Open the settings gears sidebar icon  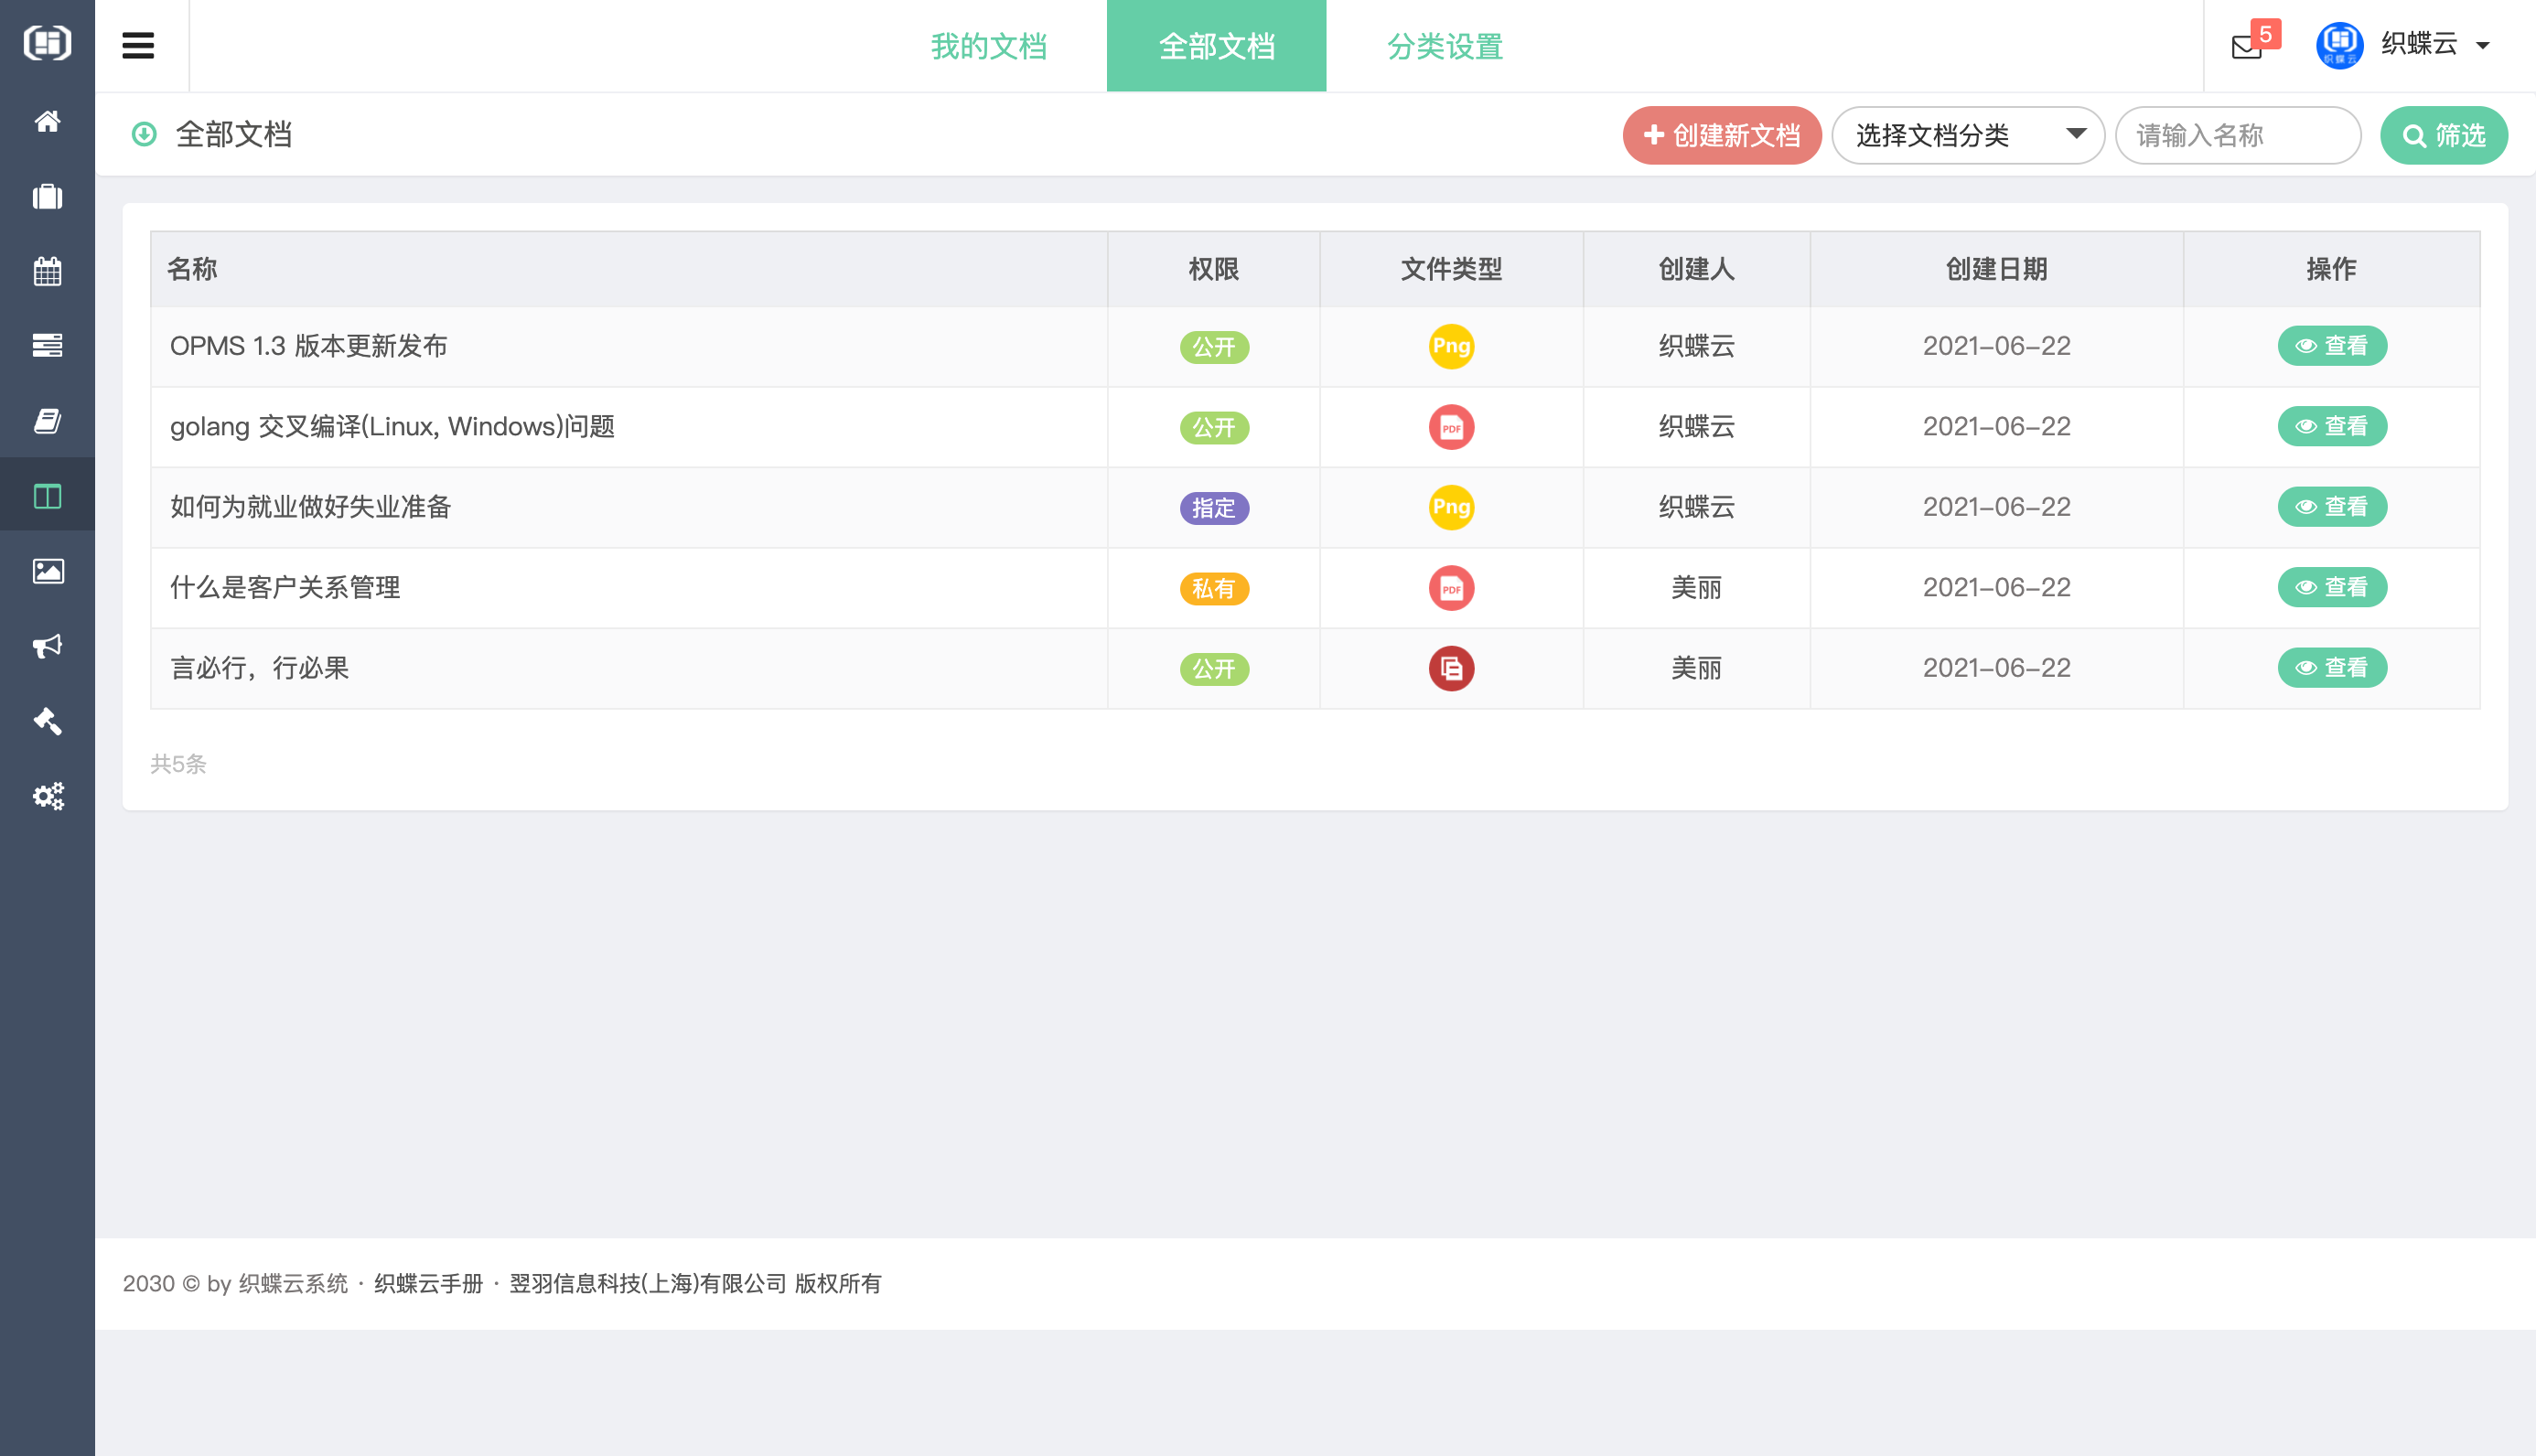click(47, 796)
